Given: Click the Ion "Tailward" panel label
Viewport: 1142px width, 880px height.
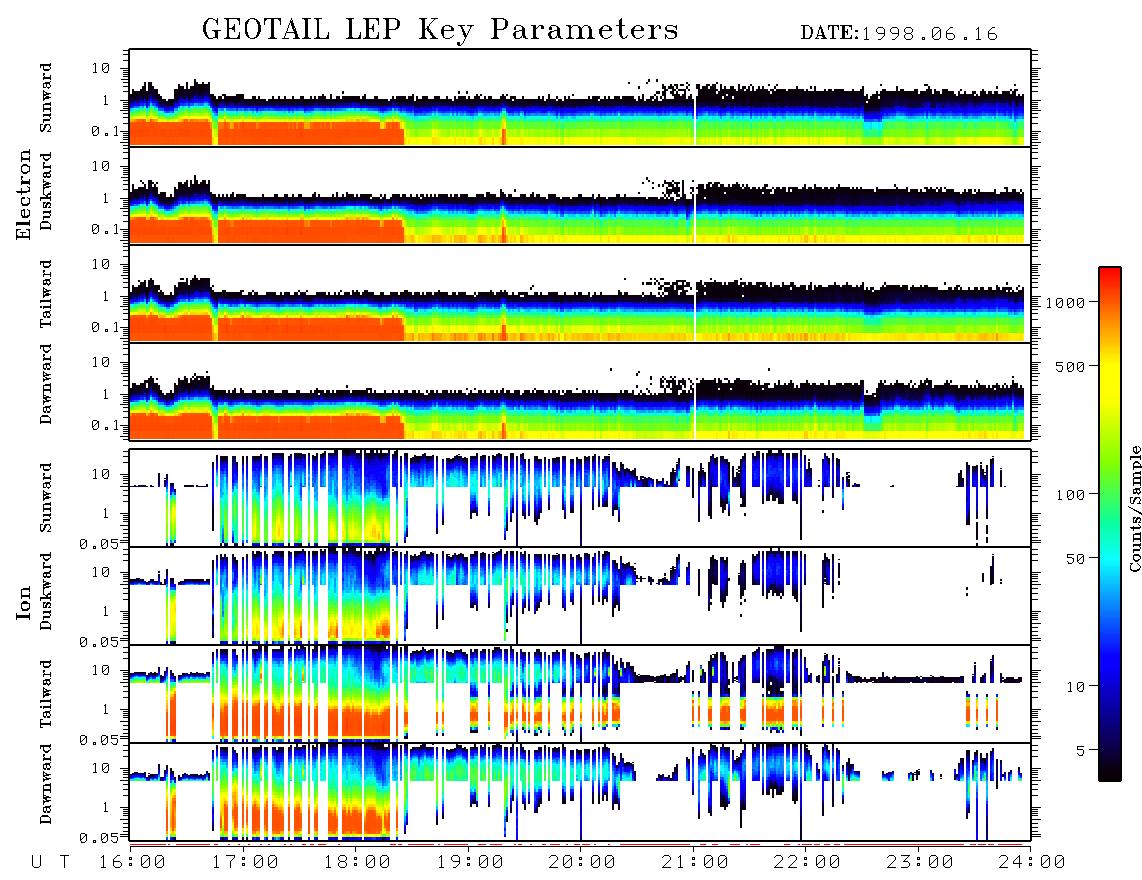Looking at the screenshot, I should tap(46, 694).
